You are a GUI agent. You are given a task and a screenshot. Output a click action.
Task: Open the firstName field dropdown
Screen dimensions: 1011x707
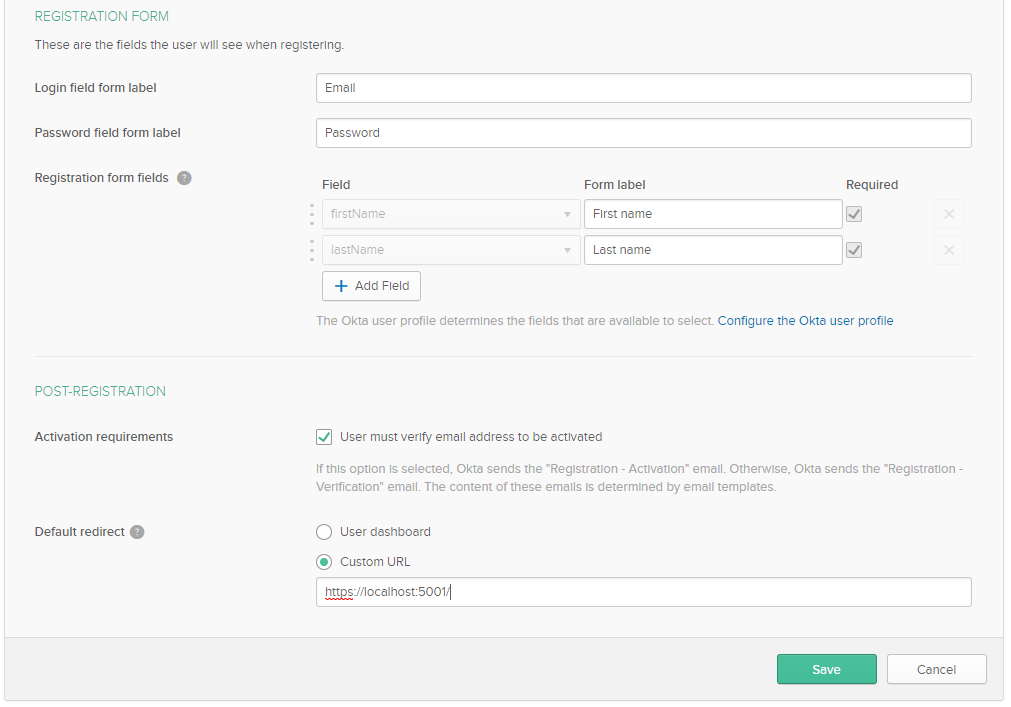(x=451, y=214)
